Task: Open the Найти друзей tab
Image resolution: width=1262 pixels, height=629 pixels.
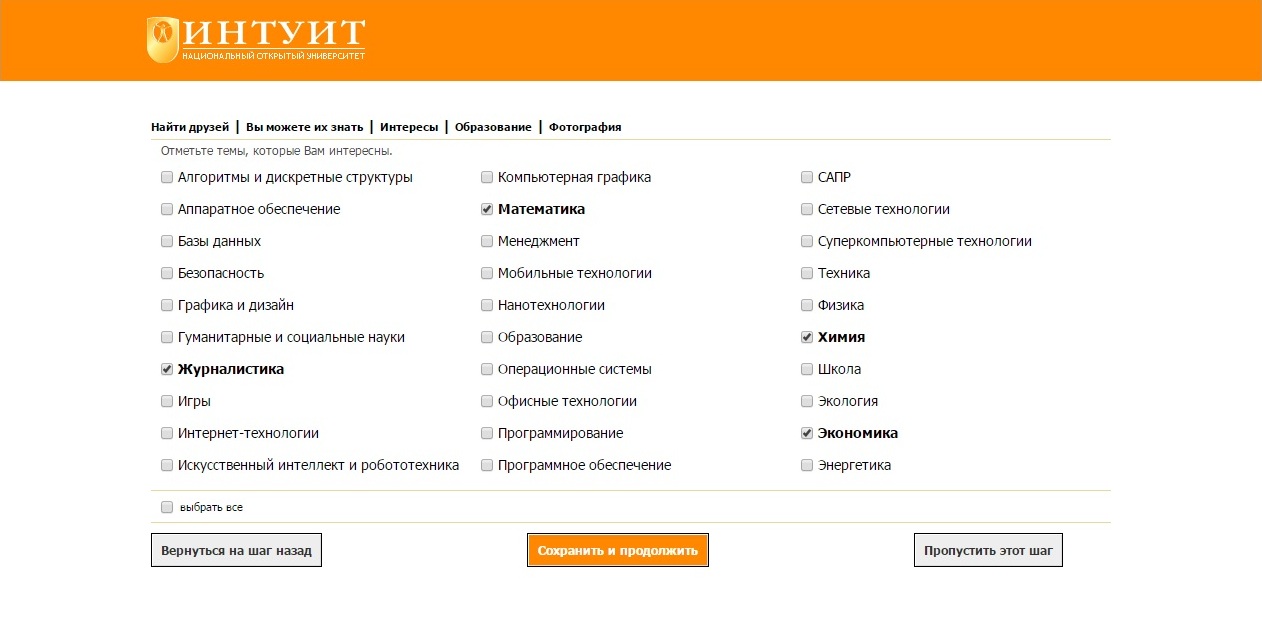Action: [190, 127]
